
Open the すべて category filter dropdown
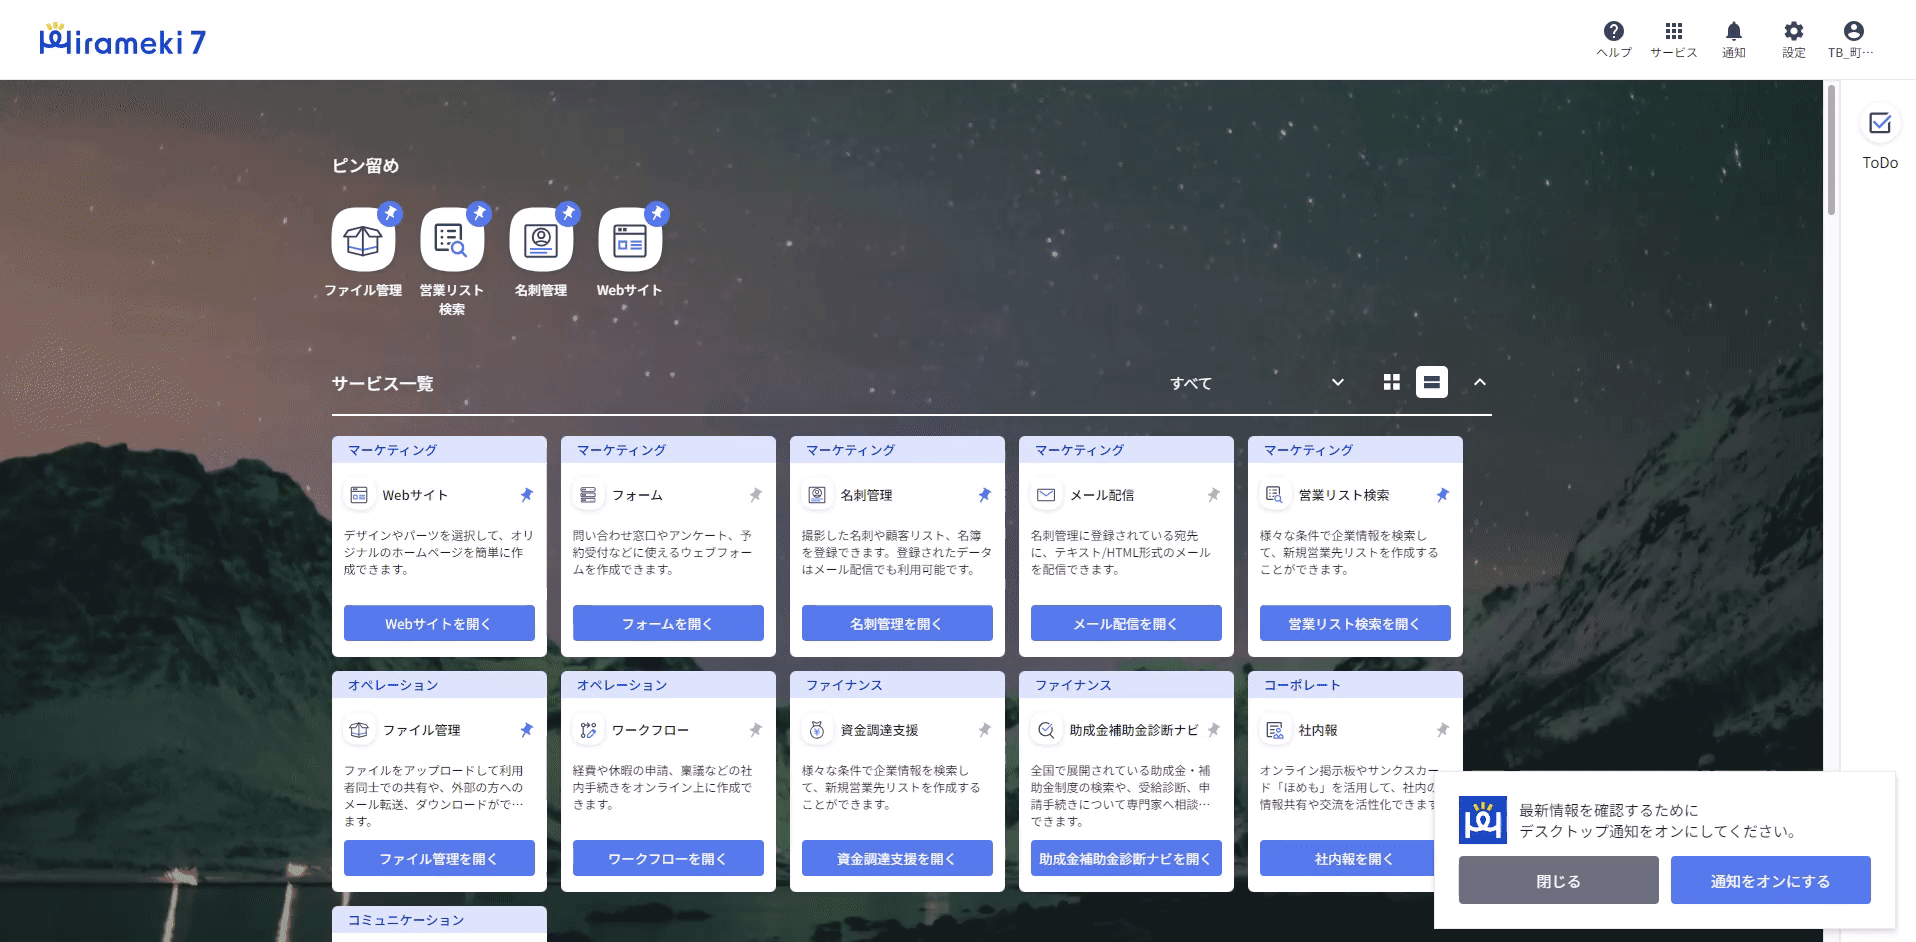point(1256,383)
